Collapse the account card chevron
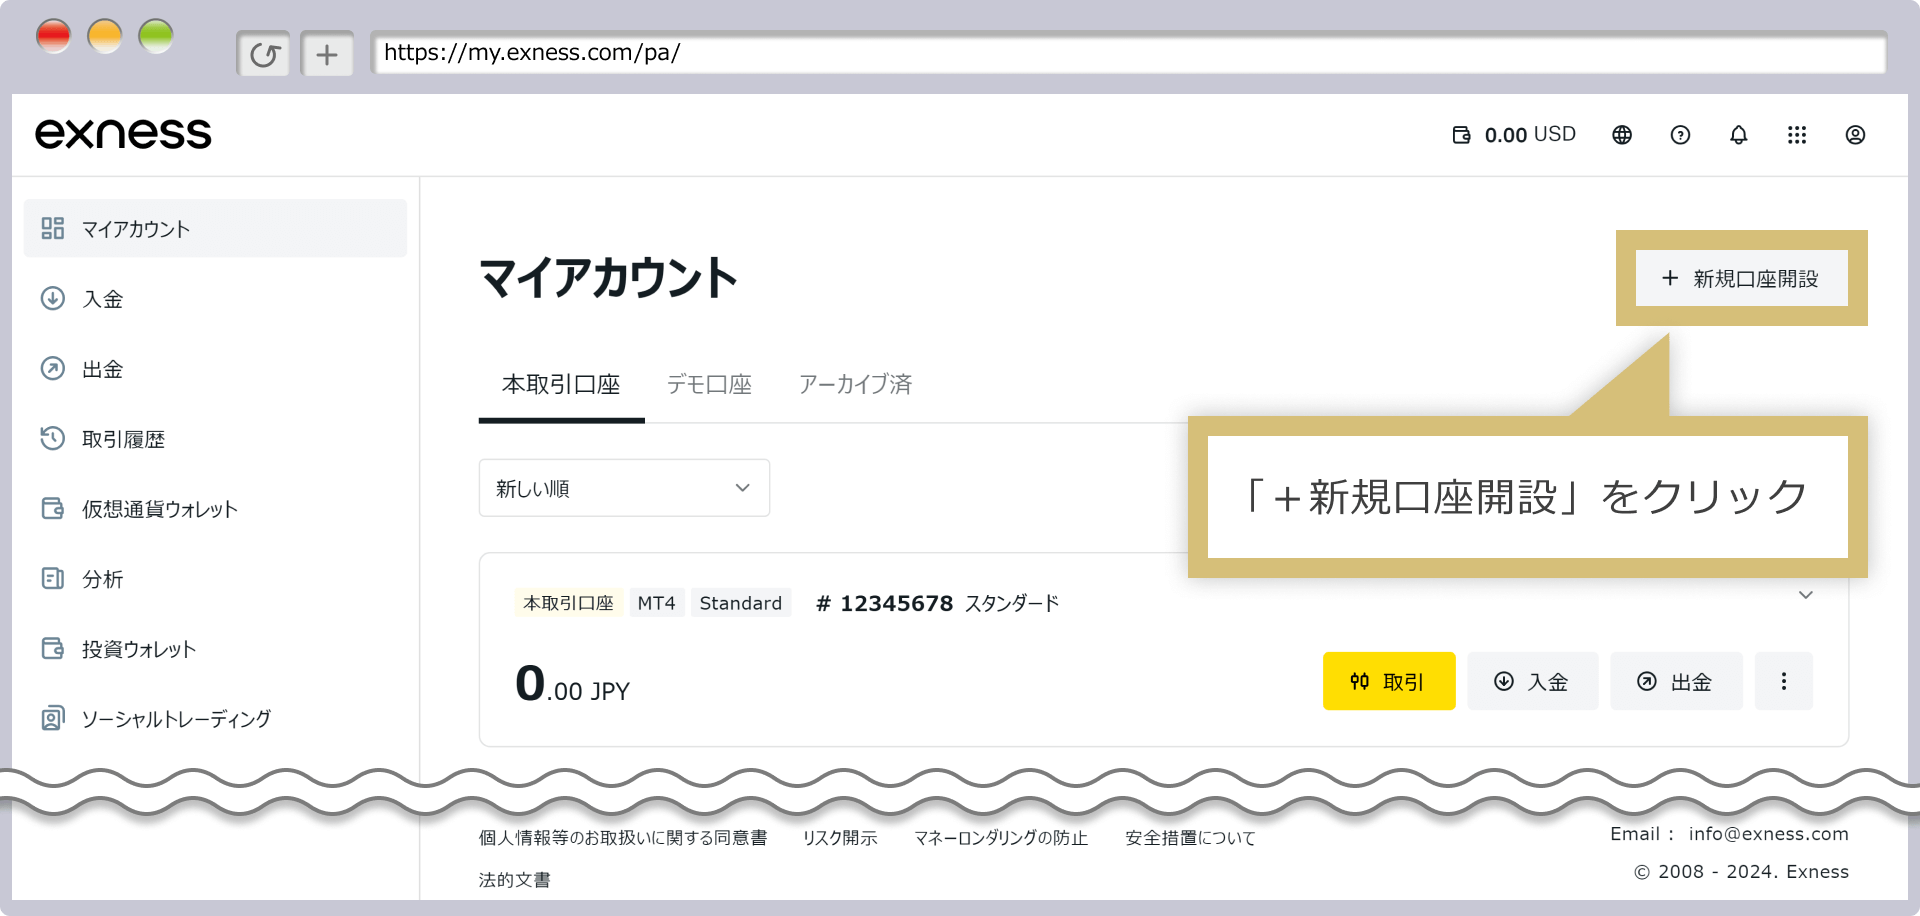 pyautogui.click(x=1806, y=595)
